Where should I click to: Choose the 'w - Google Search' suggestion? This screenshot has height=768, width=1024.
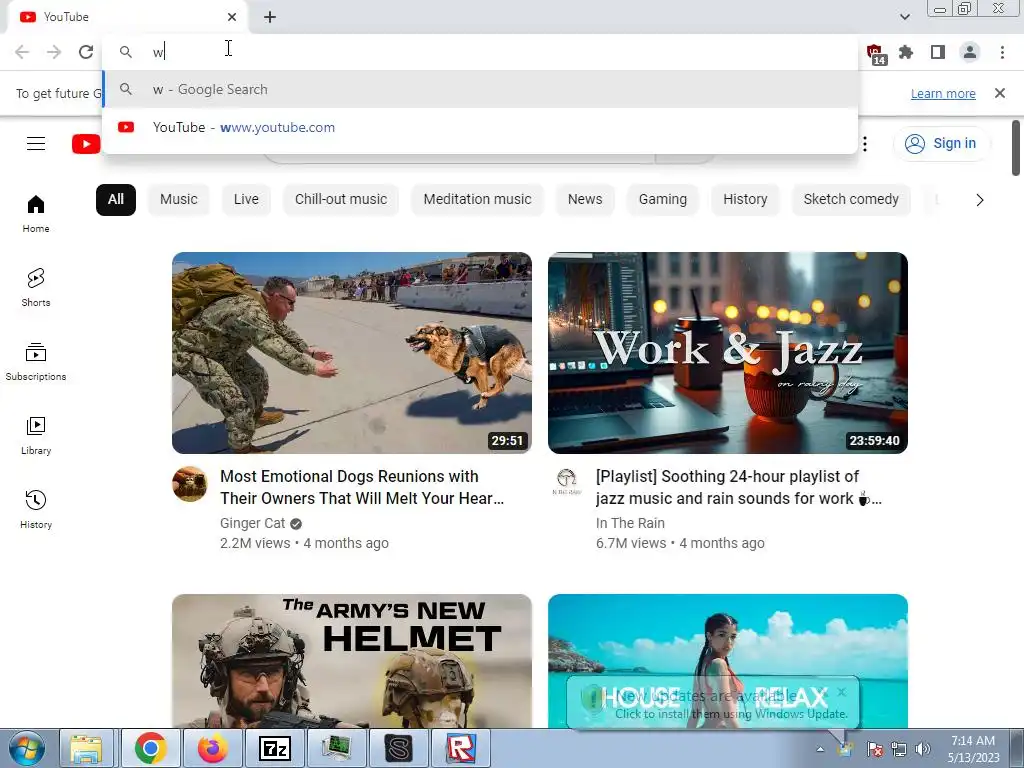(480, 89)
